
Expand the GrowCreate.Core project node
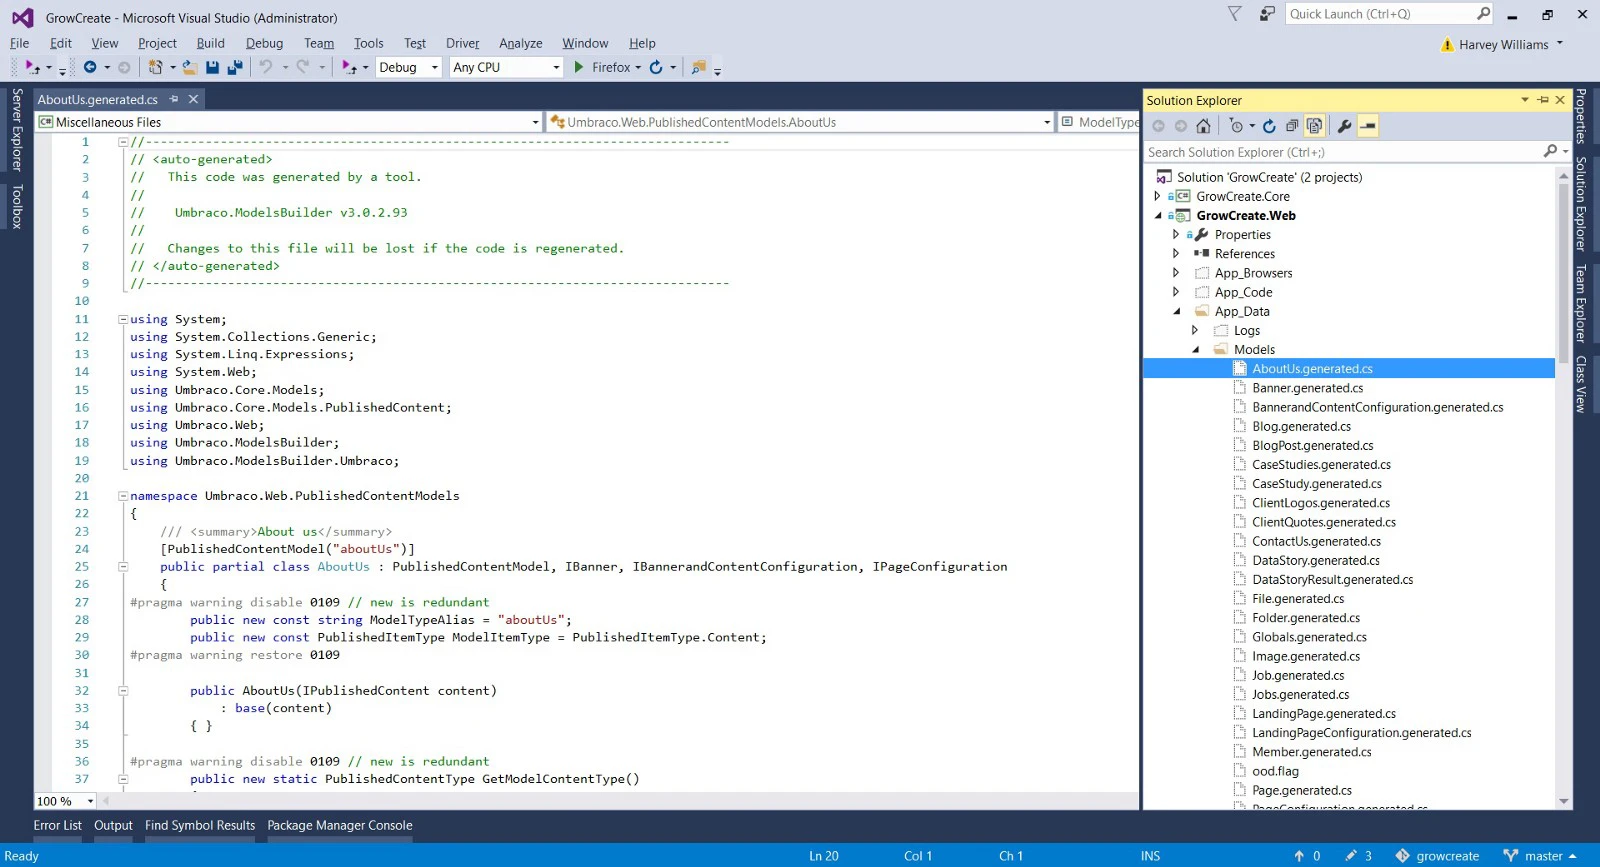(x=1158, y=197)
